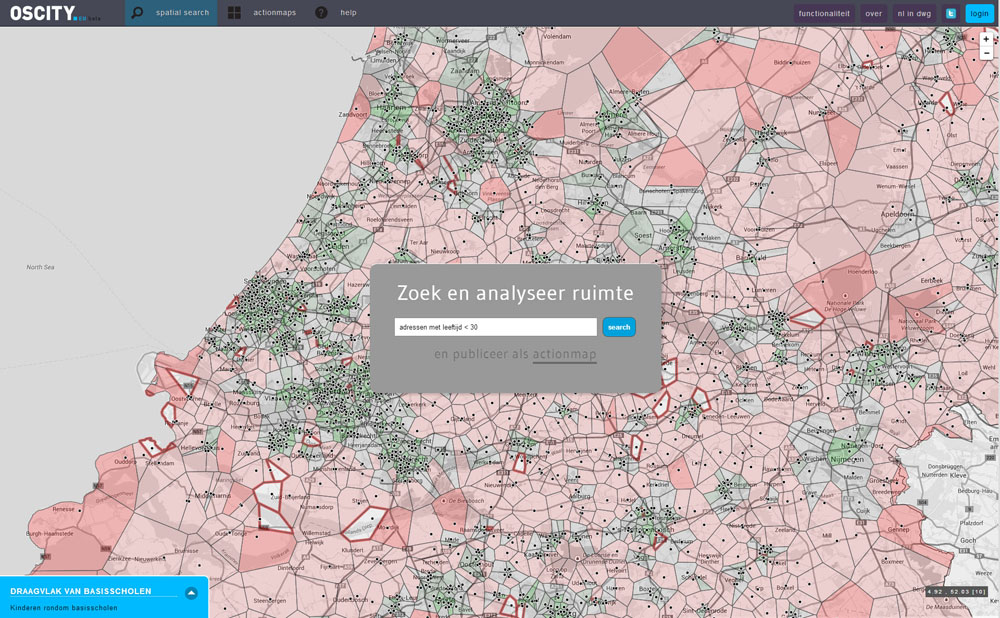Open the actionmaps section
Viewport: 1000px width, 618px height.
pyautogui.click(x=262, y=13)
